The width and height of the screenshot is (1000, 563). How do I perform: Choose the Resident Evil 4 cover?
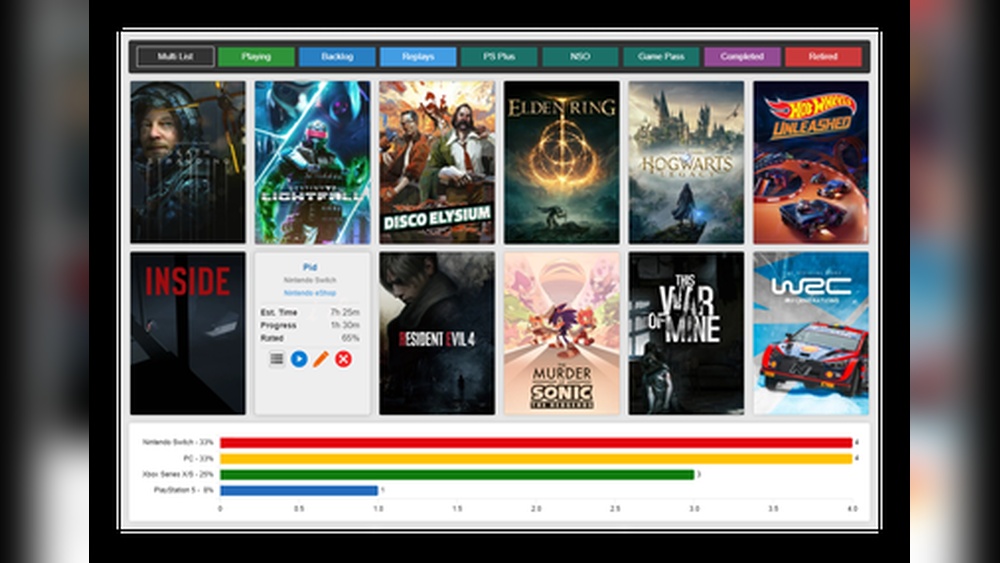tap(437, 333)
